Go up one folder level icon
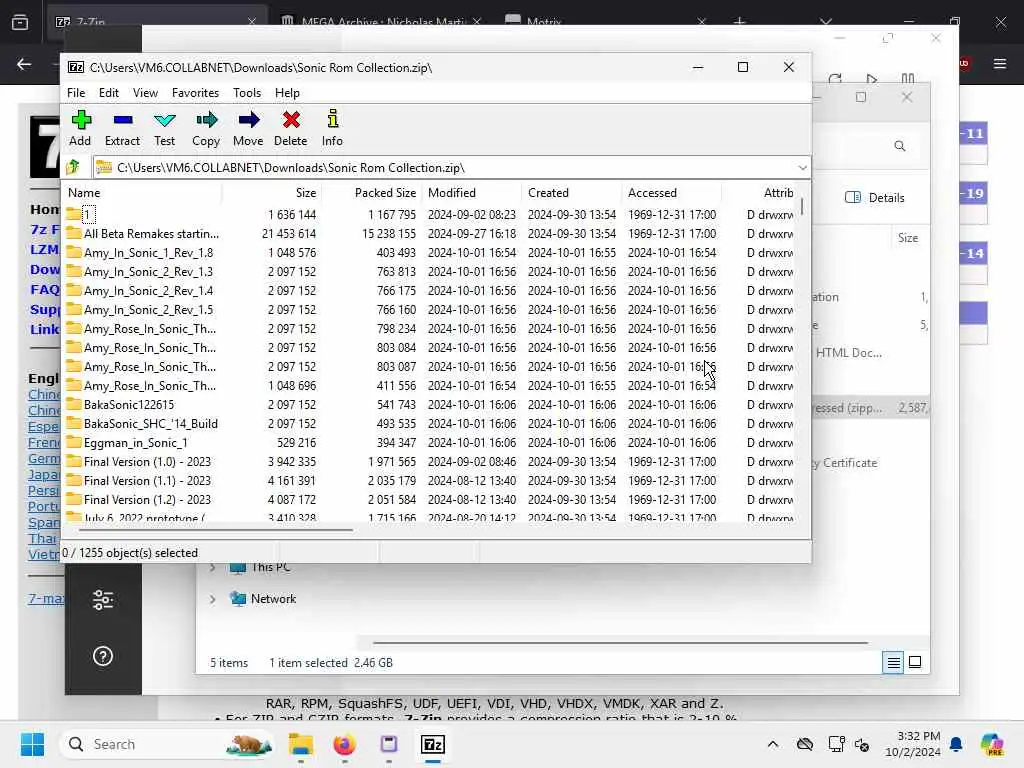The height and width of the screenshot is (768, 1024). coord(73,167)
